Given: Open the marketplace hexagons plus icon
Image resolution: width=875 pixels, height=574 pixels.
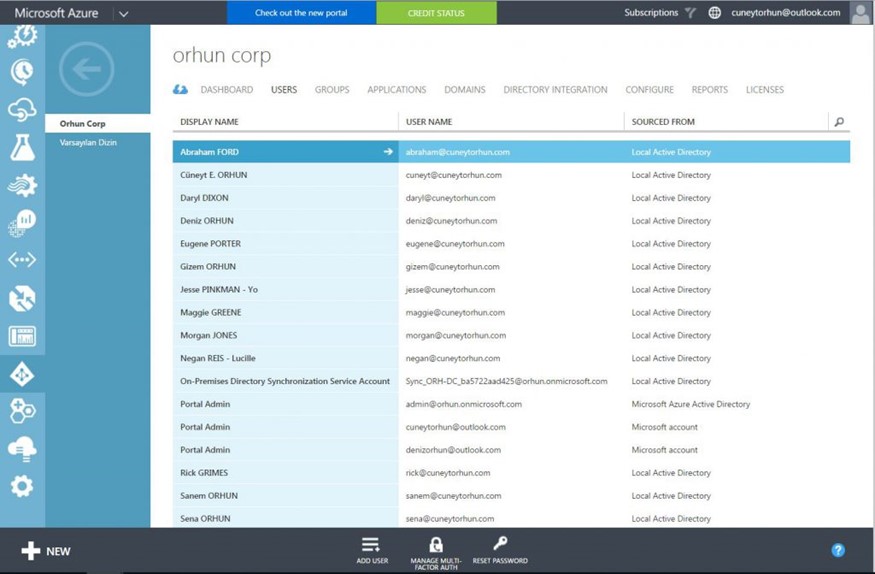Looking at the screenshot, I should point(22,412).
